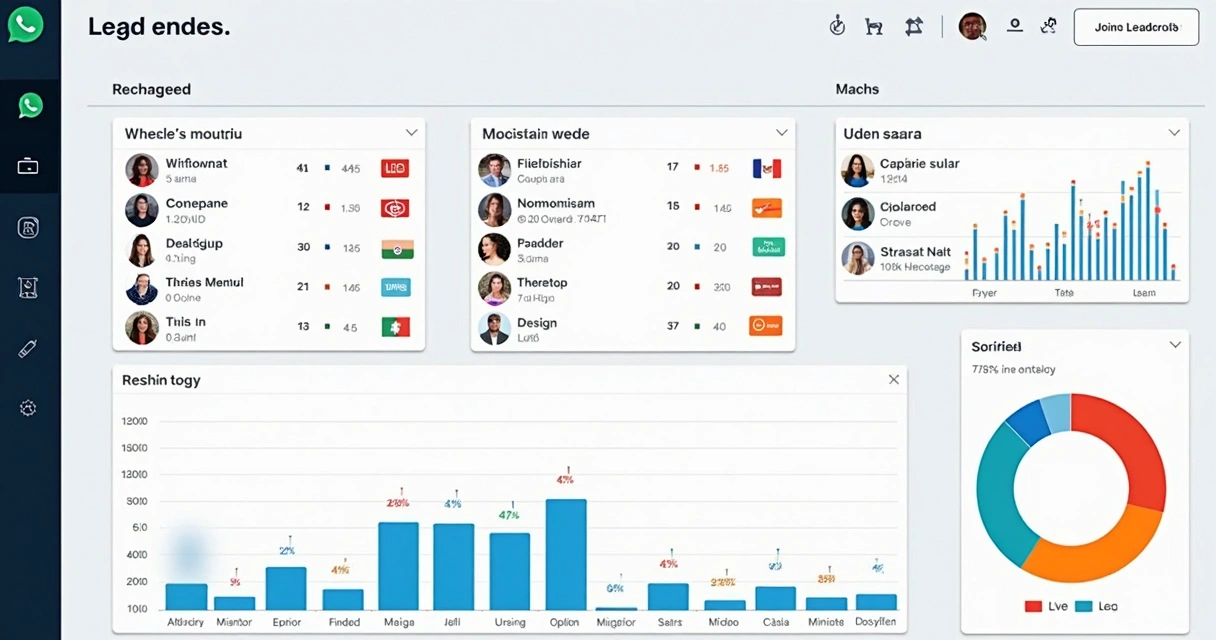The width and height of the screenshot is (1216, 640).
Task: Expand the Soriried chart options
Action: click(x=1174, y=344)
